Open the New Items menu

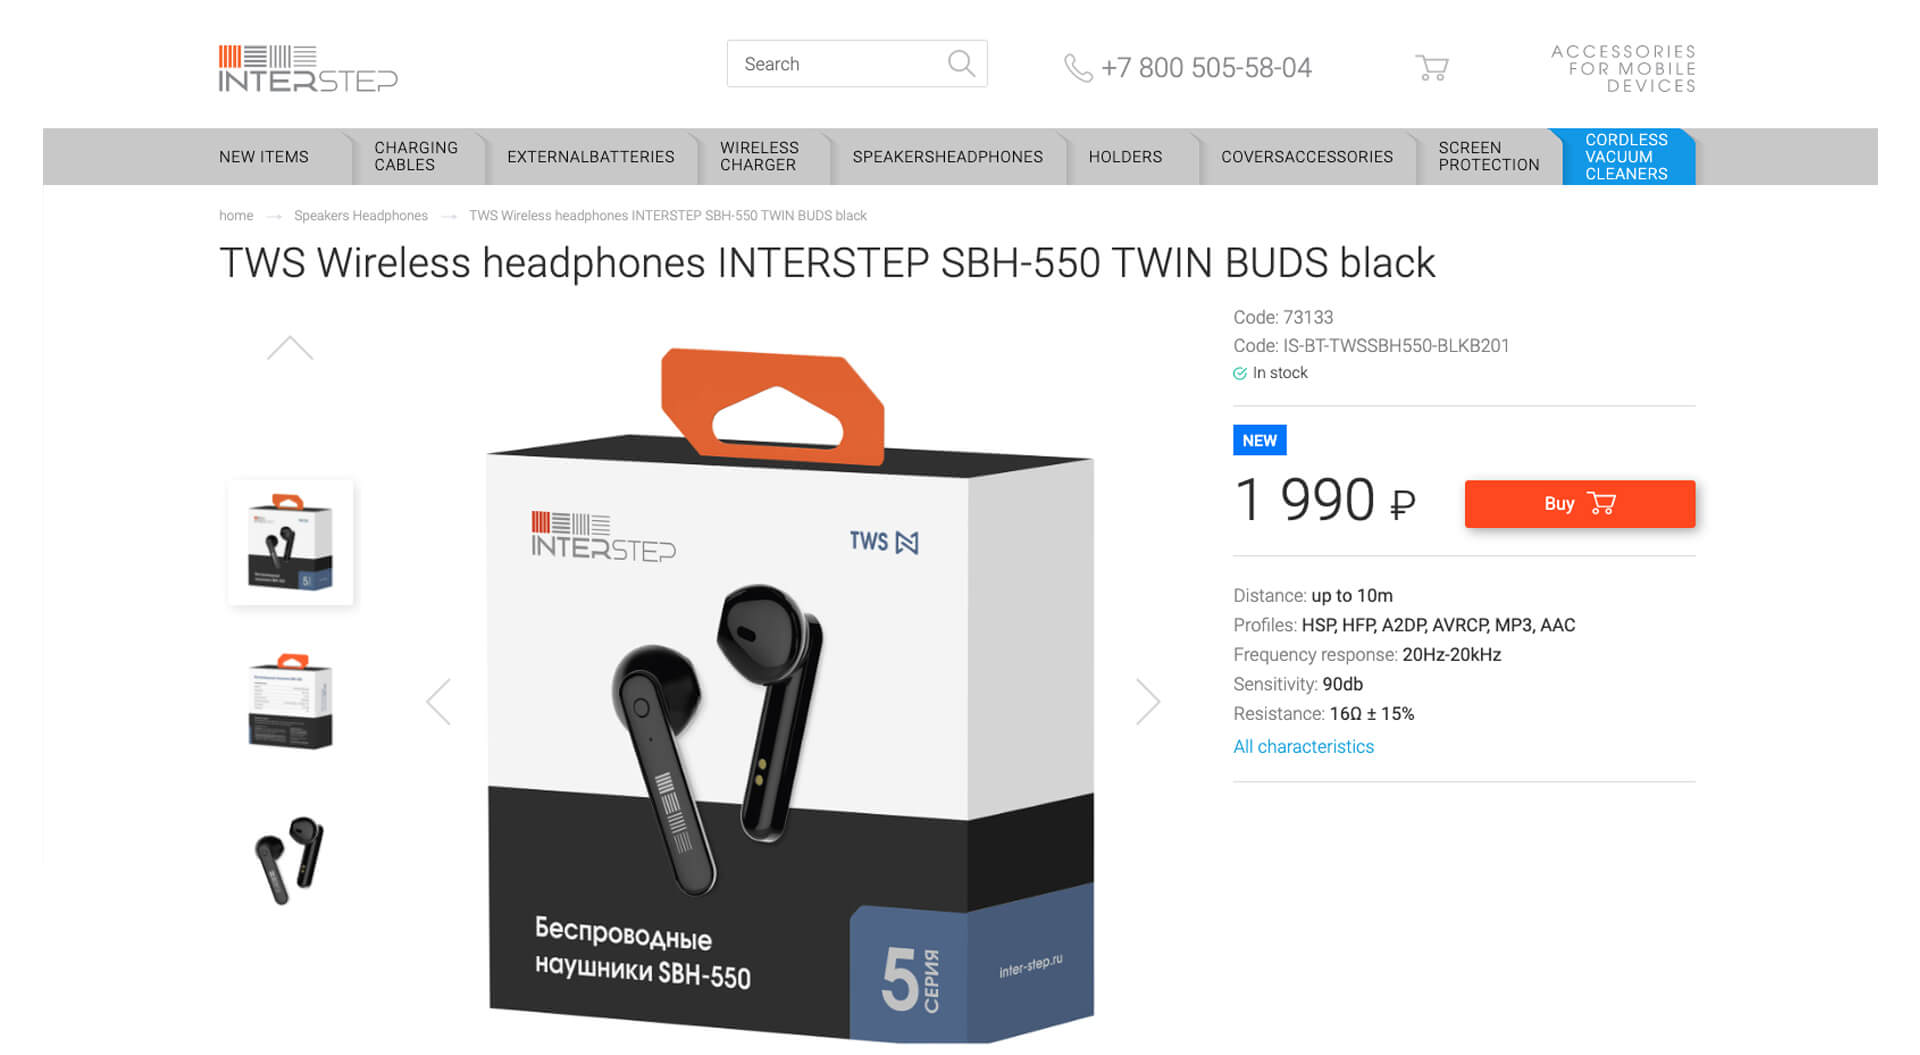click(x=264, y=157)
